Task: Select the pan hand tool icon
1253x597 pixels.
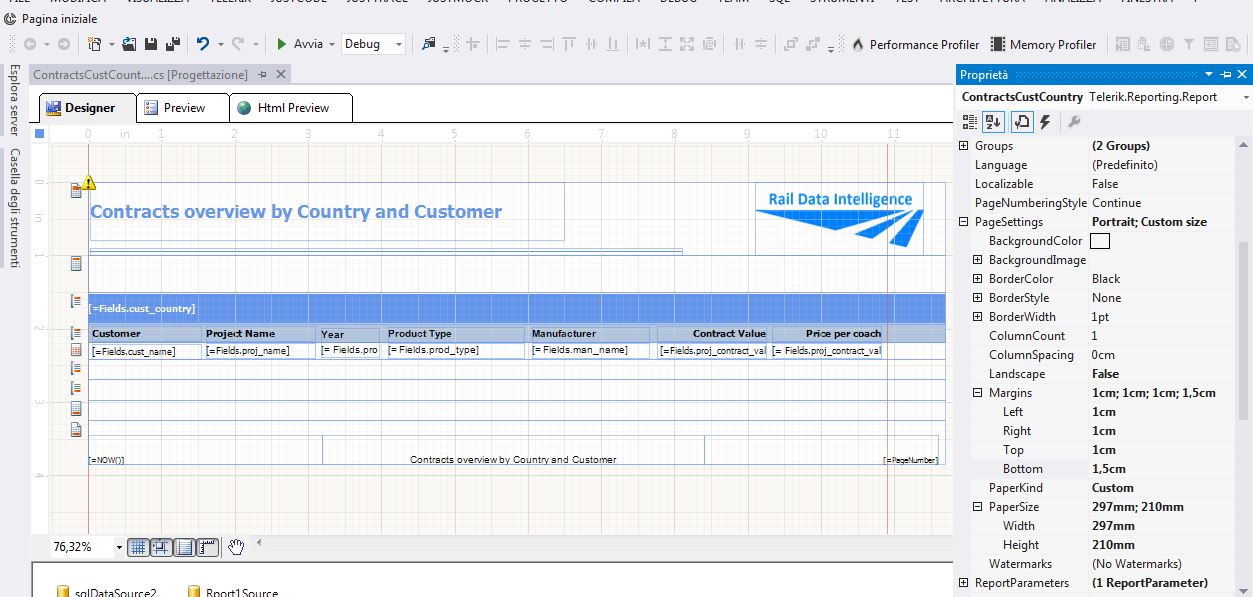Action: pos(236,546)
